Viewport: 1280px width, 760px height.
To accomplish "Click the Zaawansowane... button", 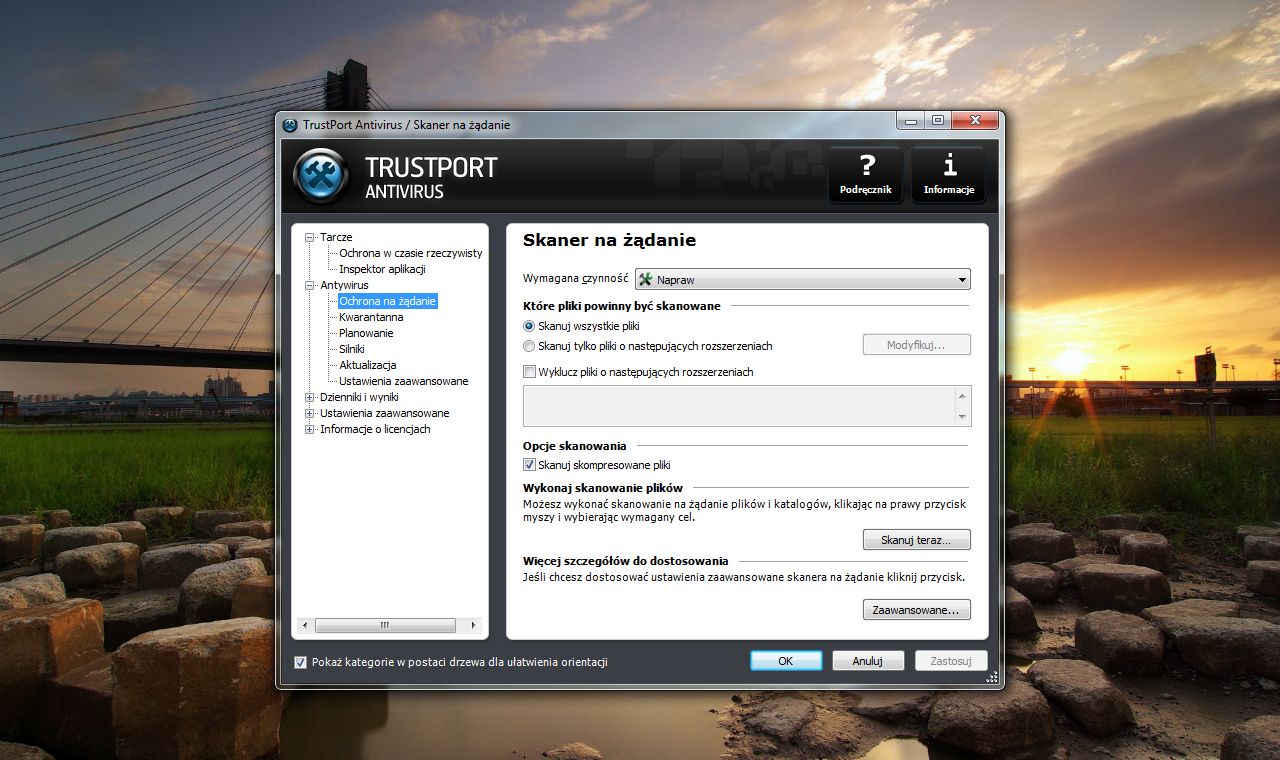I will tap(916, 609).
